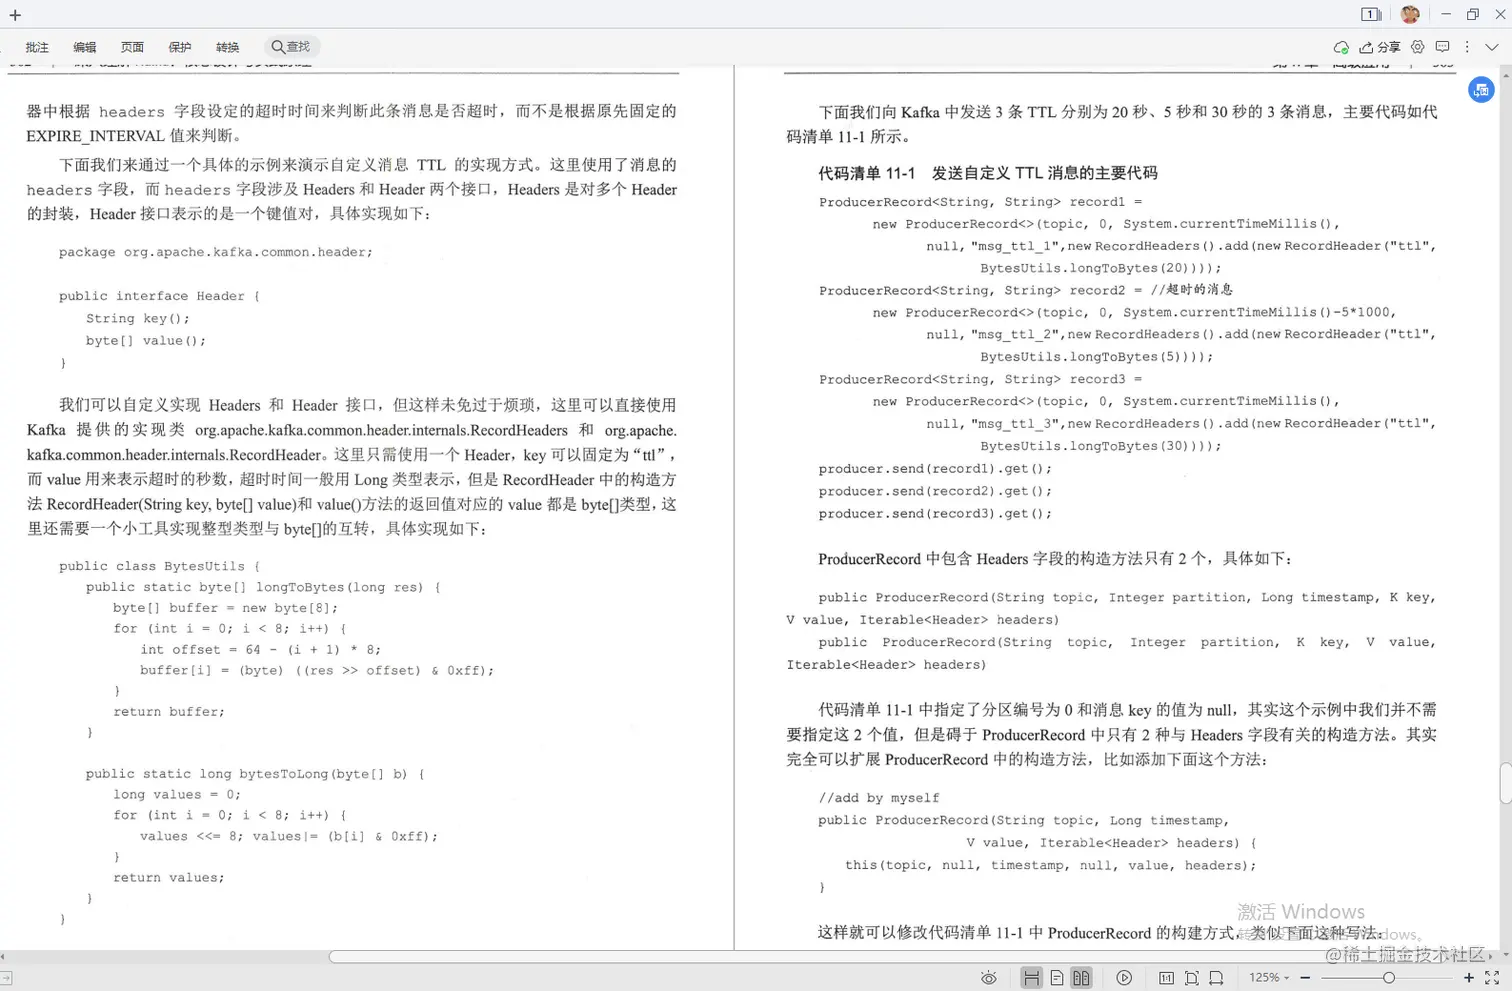1512x991 pixels.
Task: Select single page view mode
Action: click(1057, 977)
